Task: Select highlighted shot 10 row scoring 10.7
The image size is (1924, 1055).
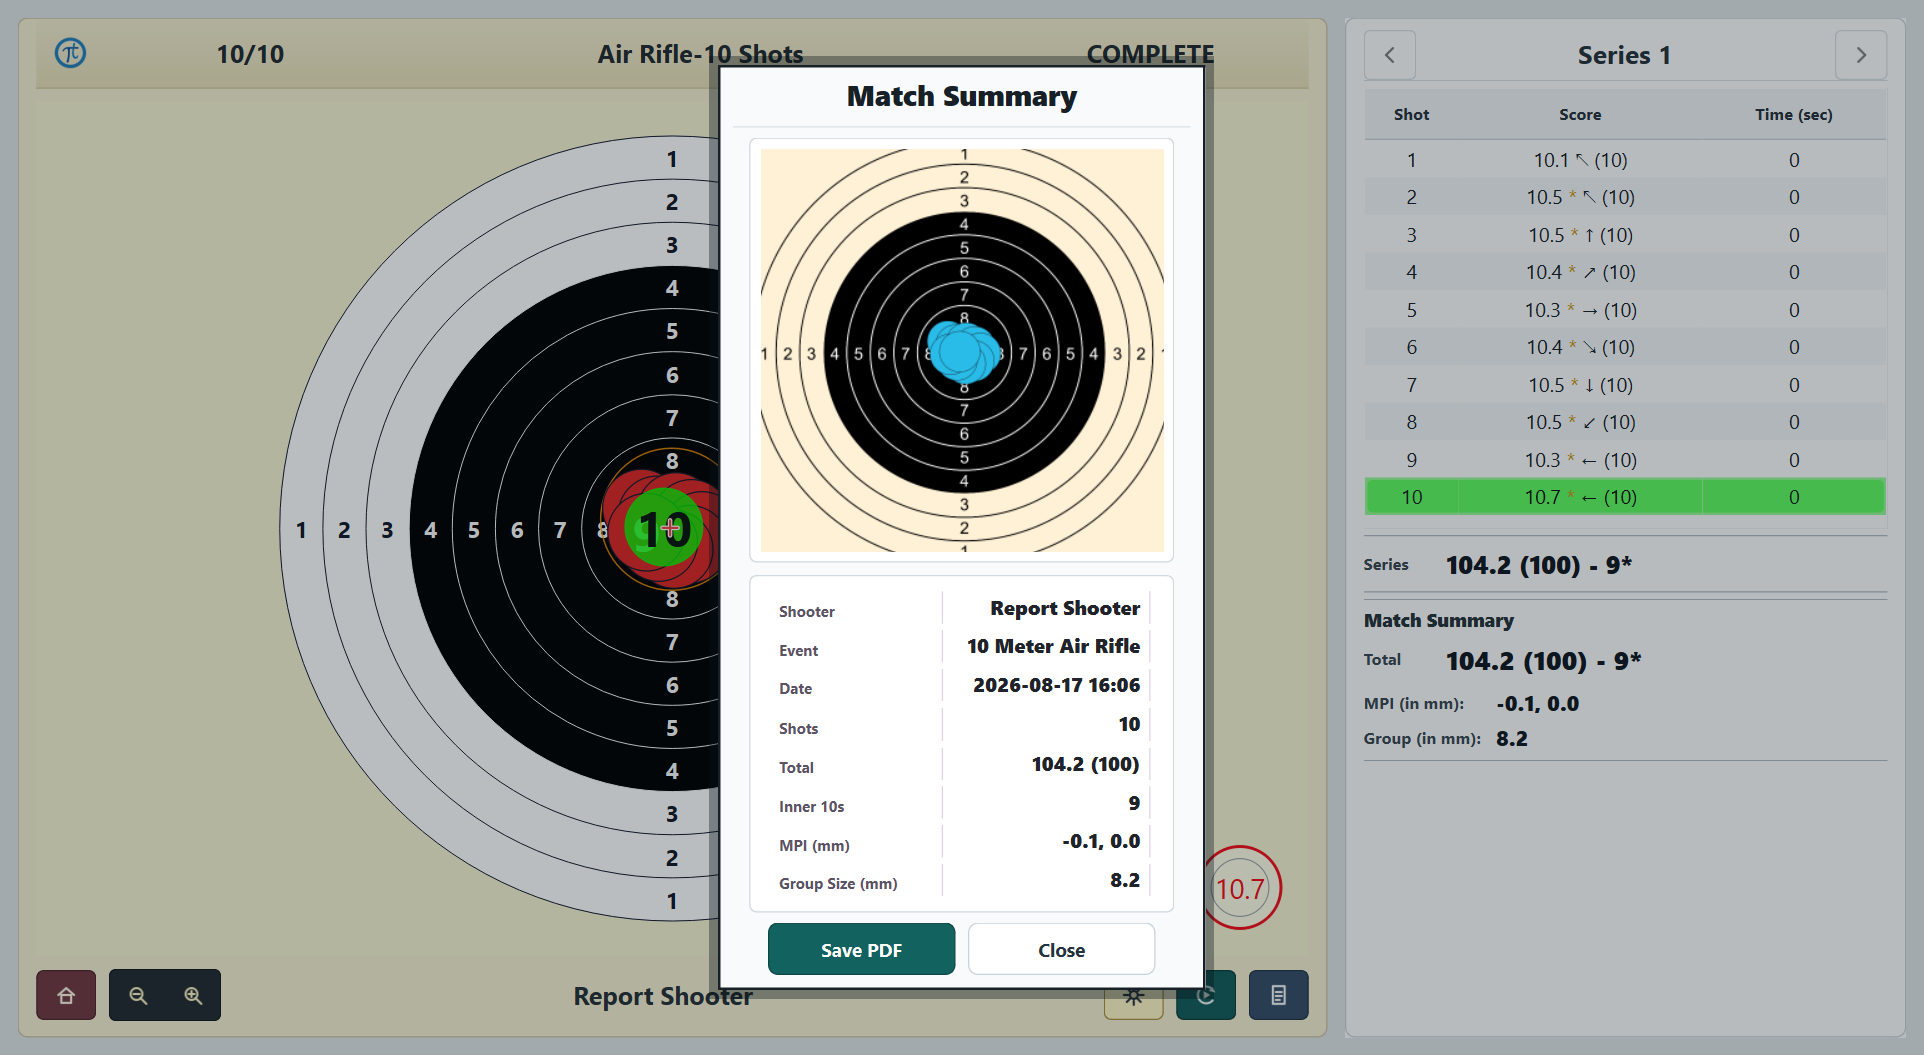Action: click(1625, 497)
